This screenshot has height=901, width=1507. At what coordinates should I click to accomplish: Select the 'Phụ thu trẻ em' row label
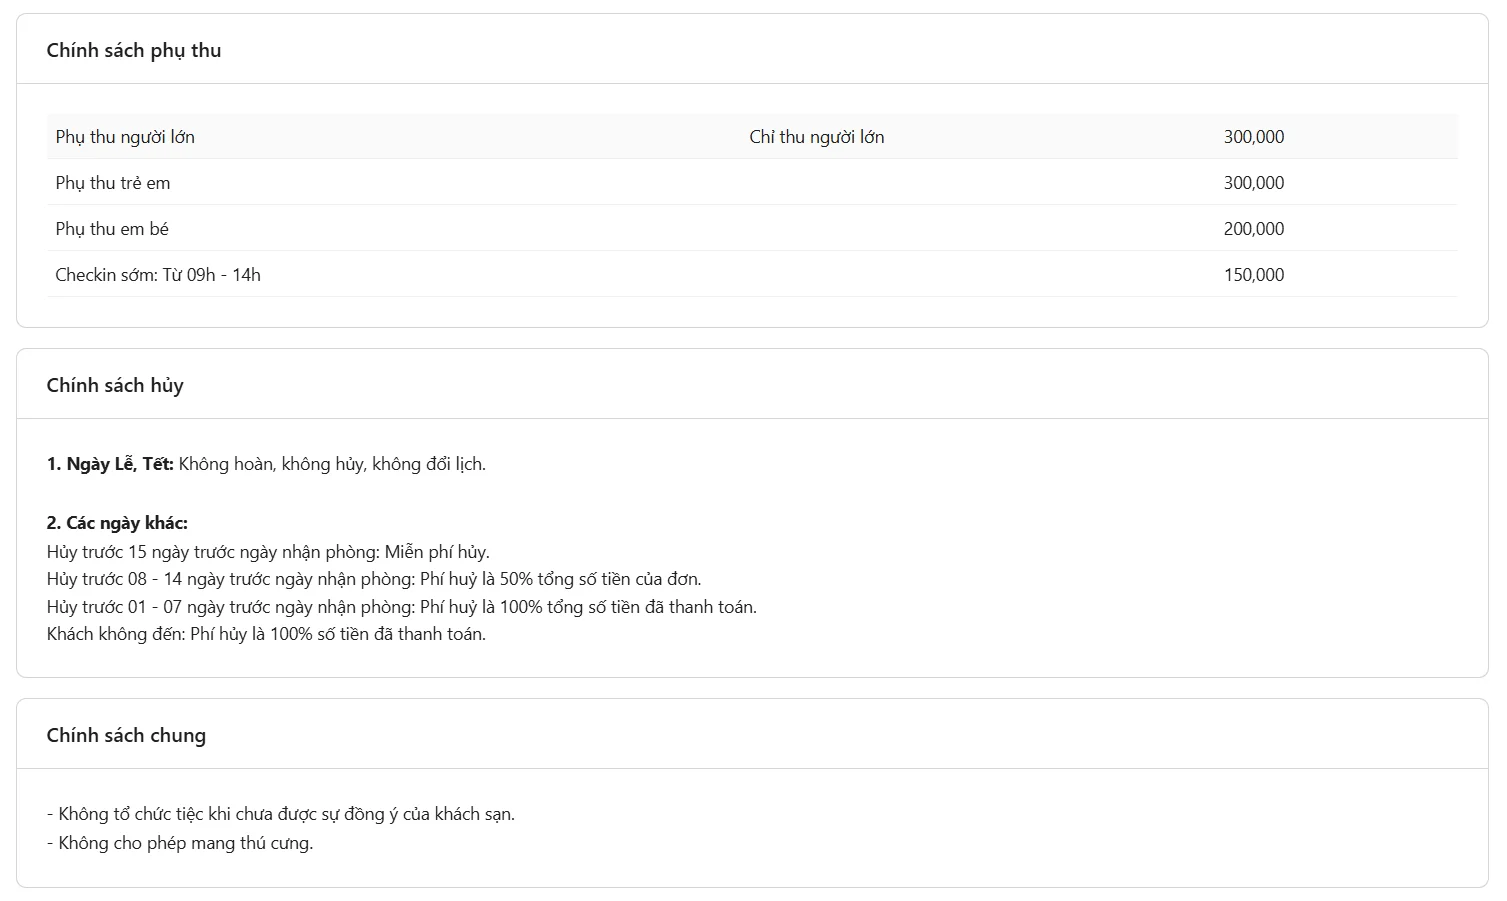click(x=113, y=183)
